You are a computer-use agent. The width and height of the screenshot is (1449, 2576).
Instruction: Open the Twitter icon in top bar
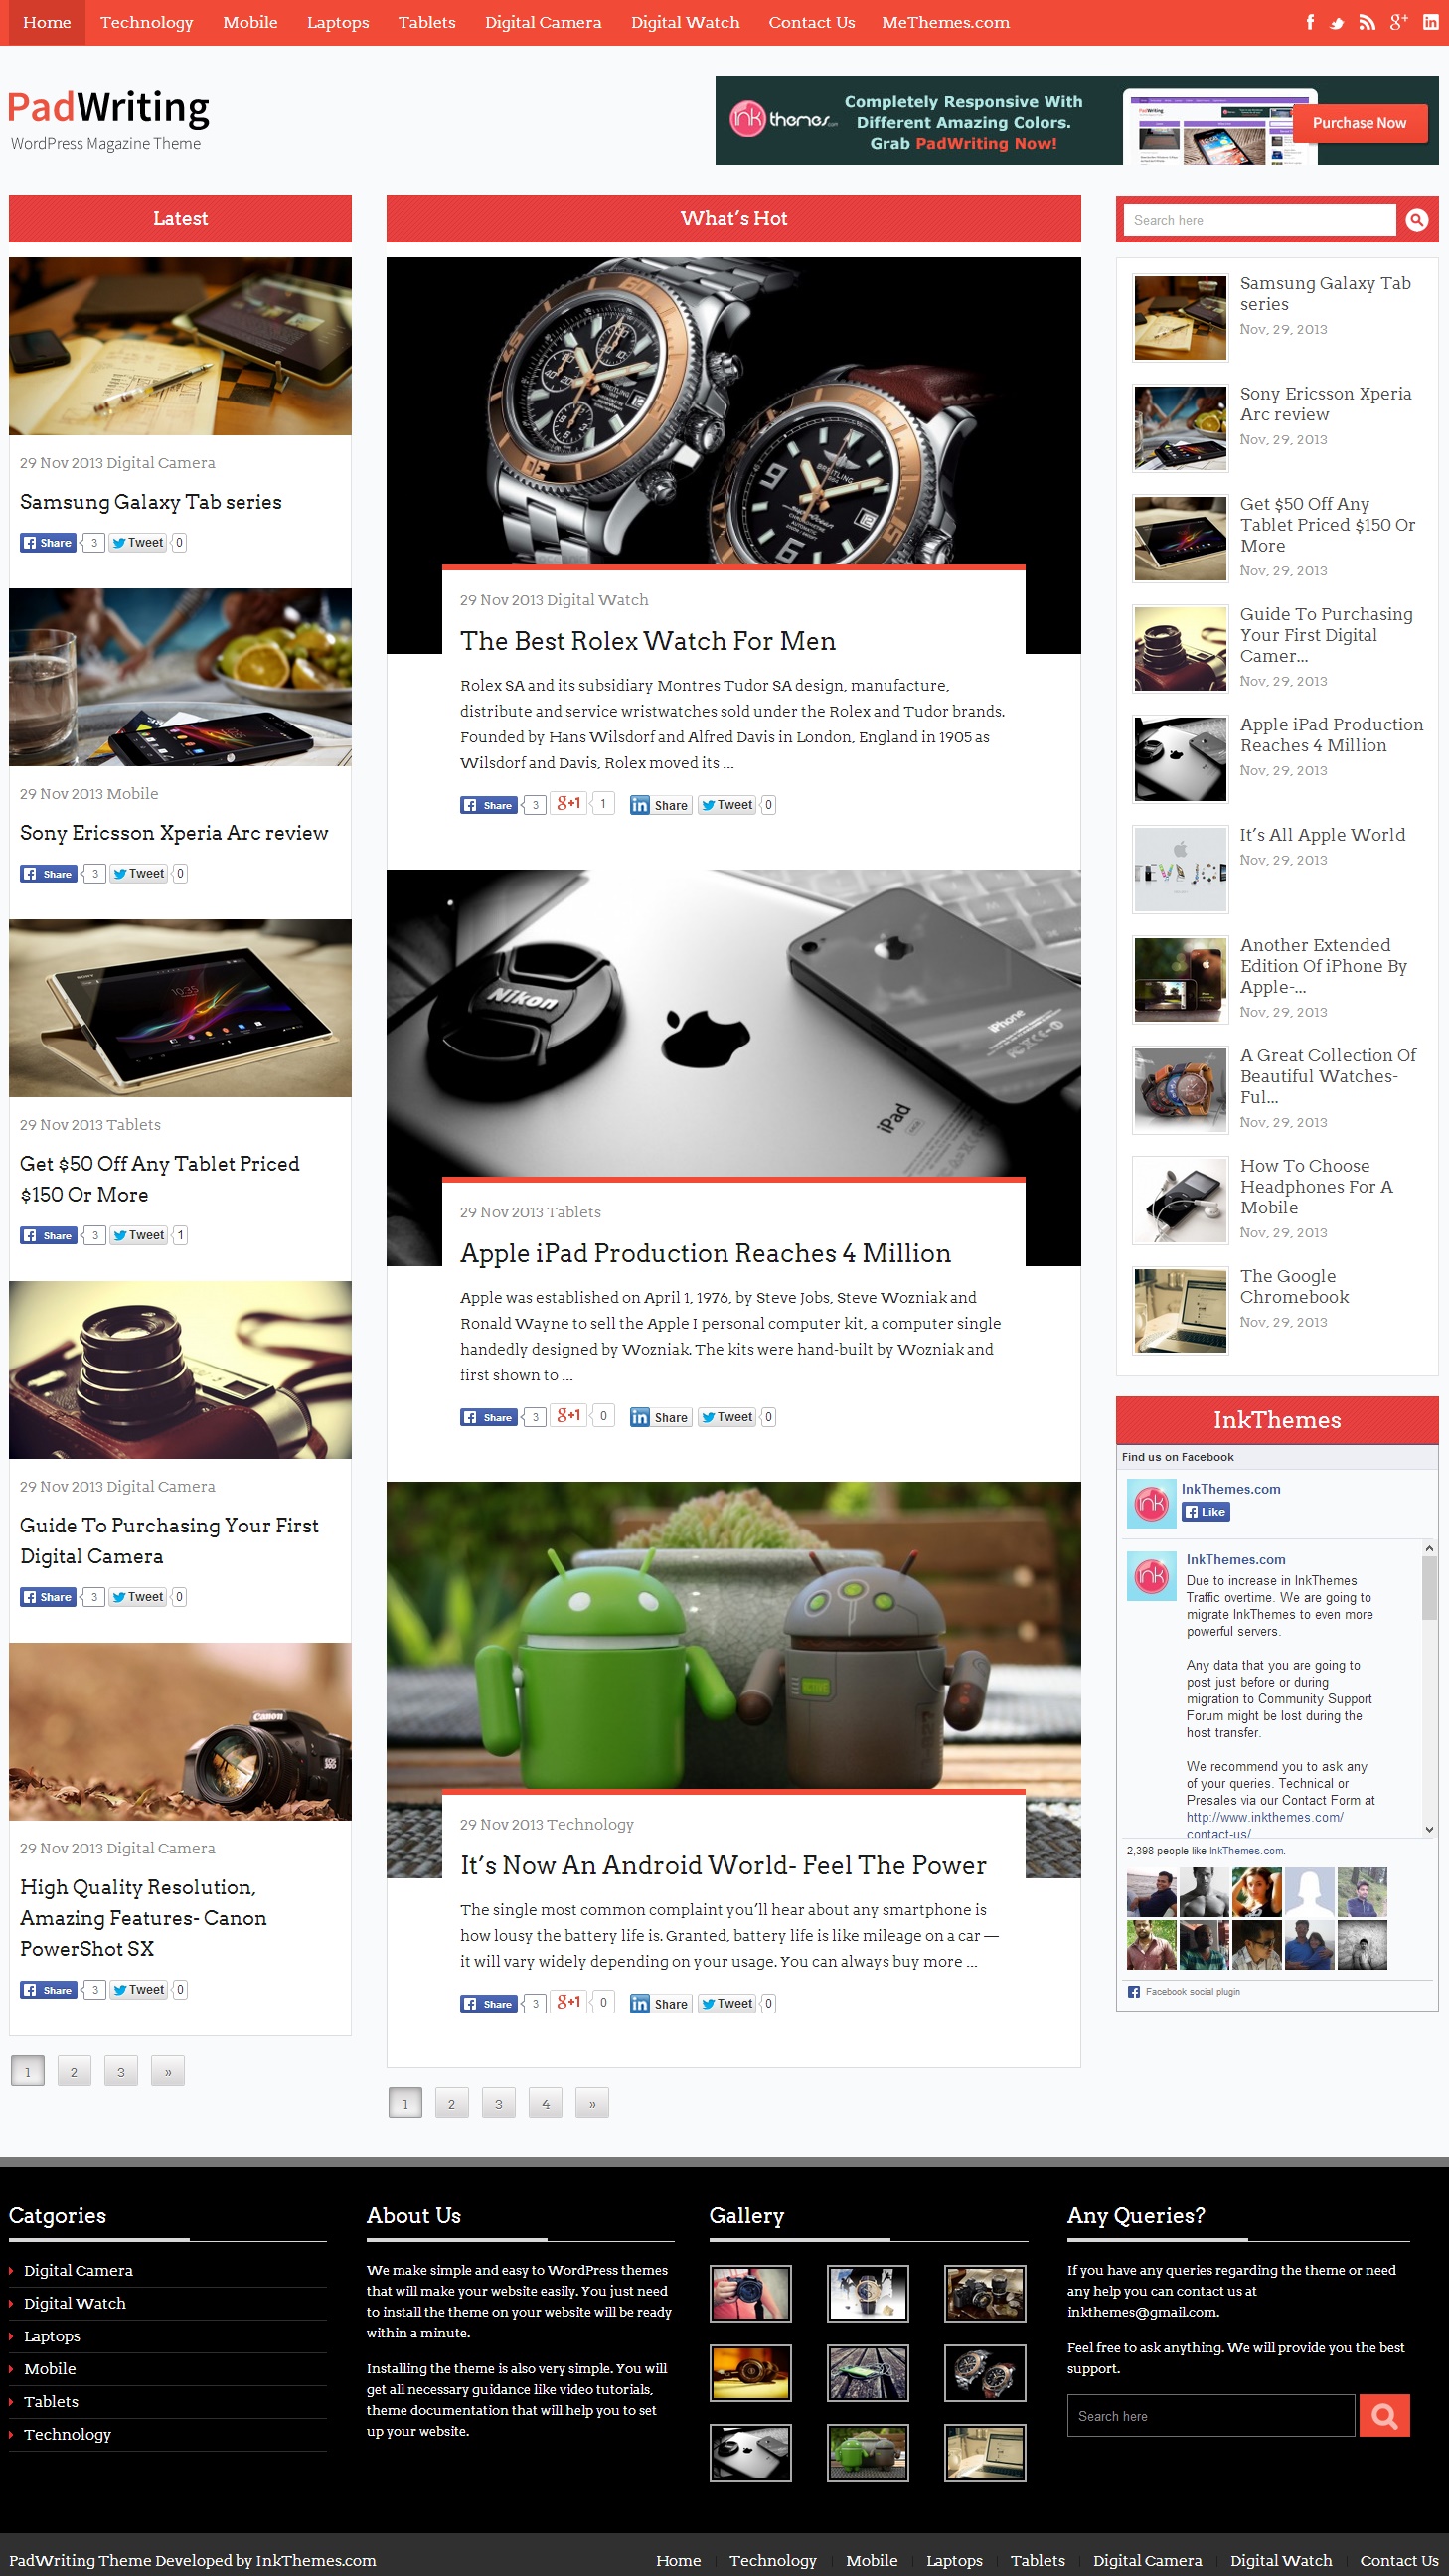click(x=1337, y=22)
